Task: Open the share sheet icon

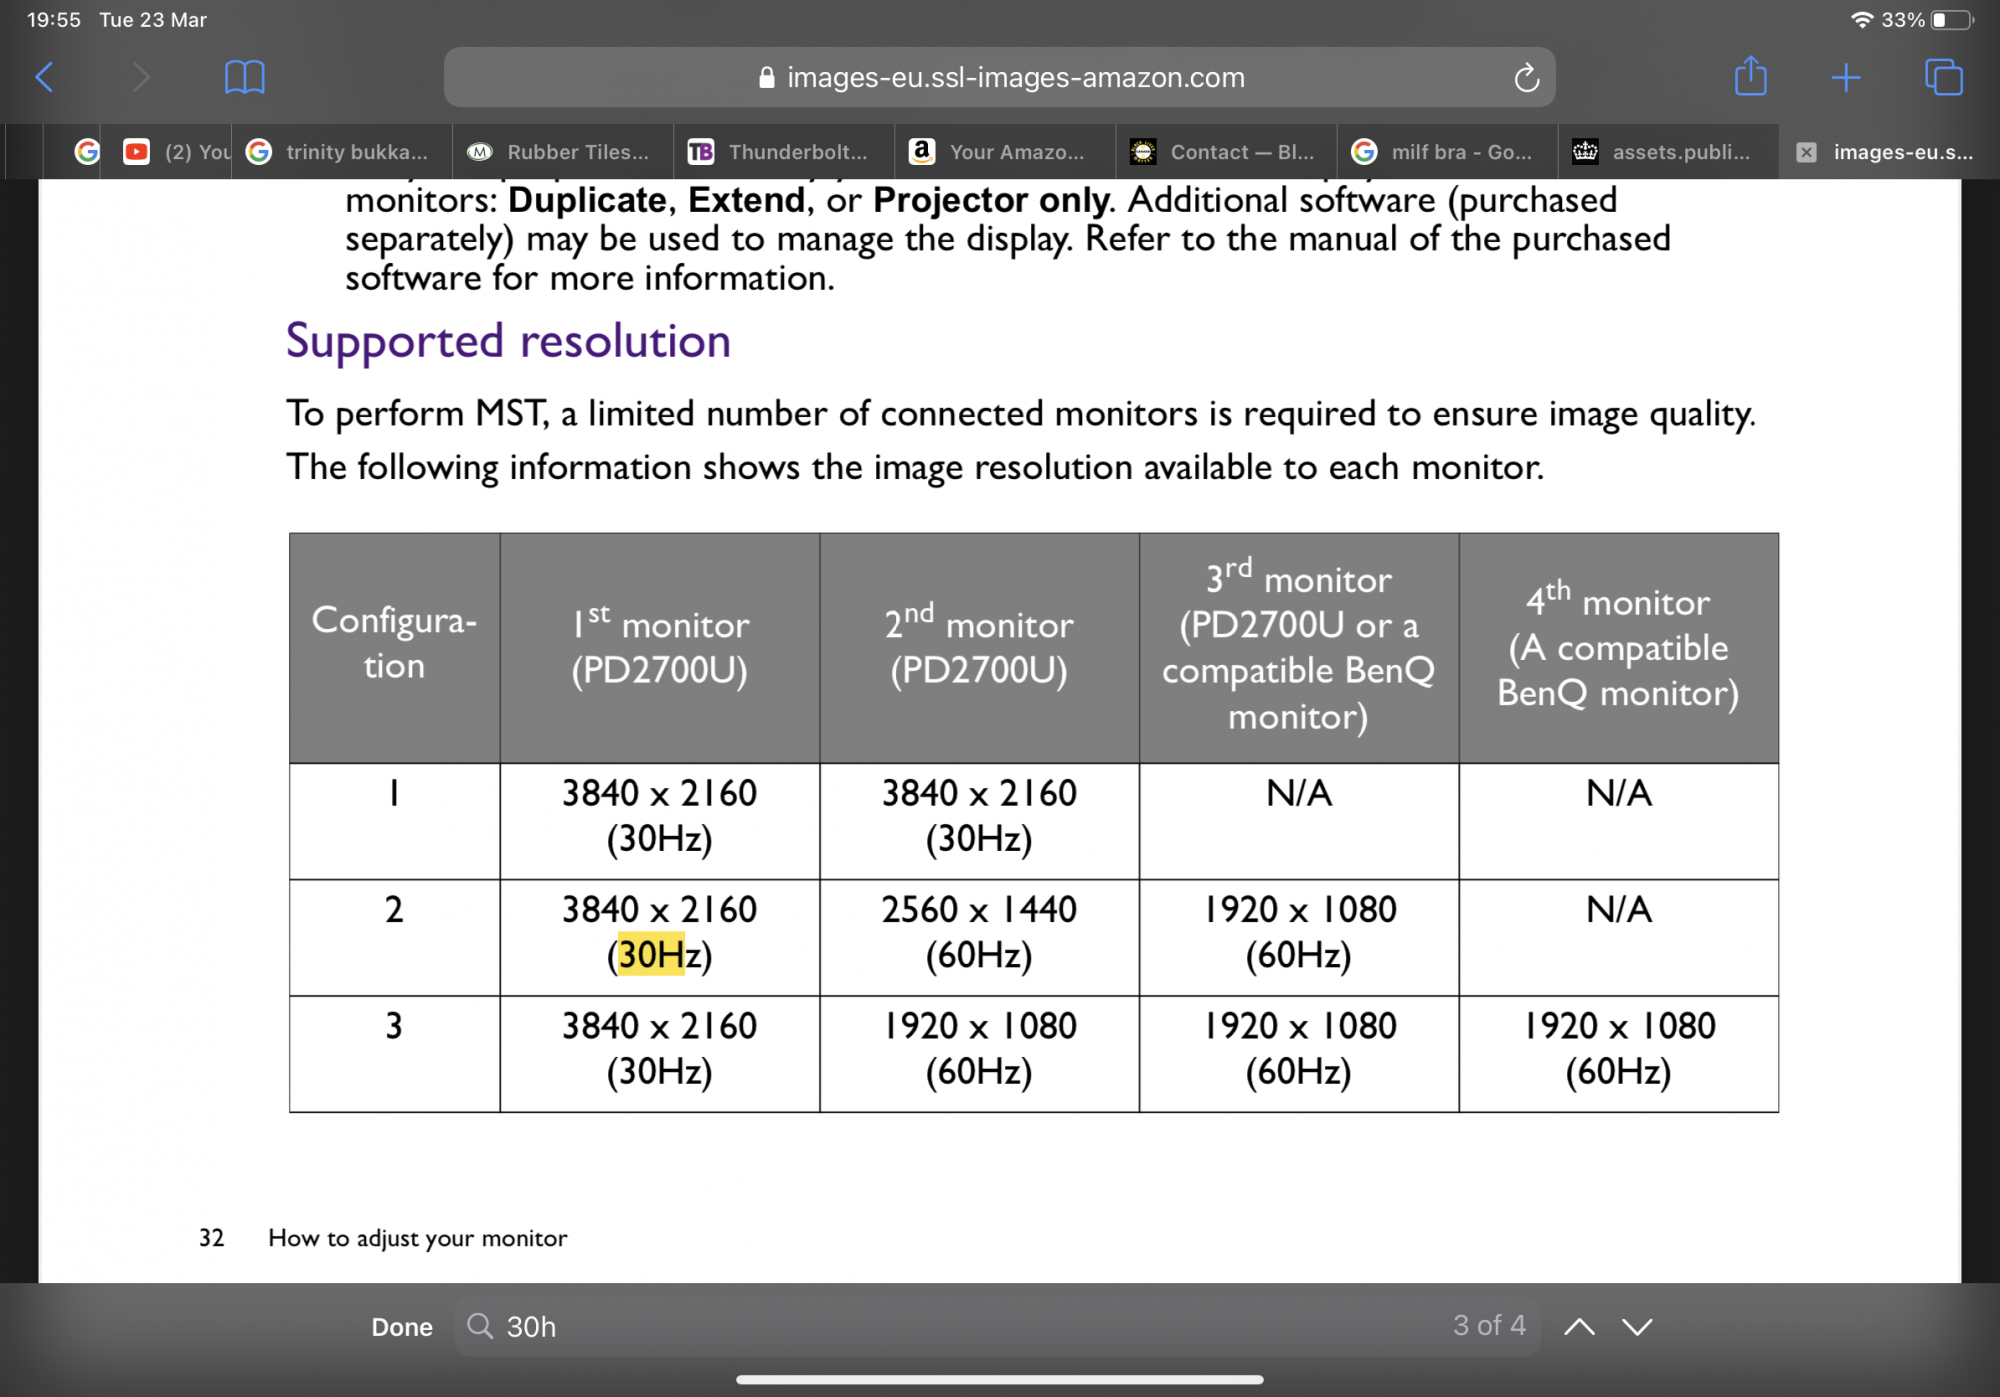Action: 1750,77
